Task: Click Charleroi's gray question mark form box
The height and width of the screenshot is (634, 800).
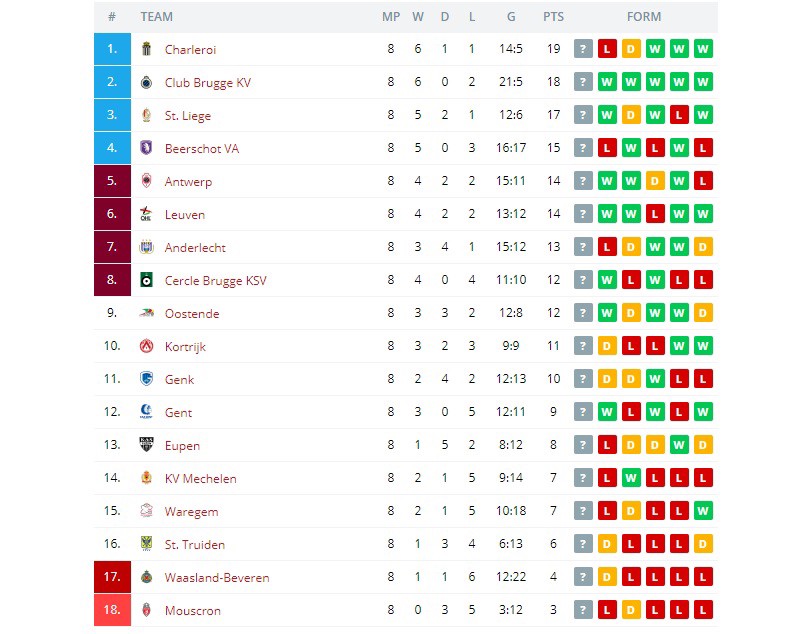Action: (x=583, y=49)
